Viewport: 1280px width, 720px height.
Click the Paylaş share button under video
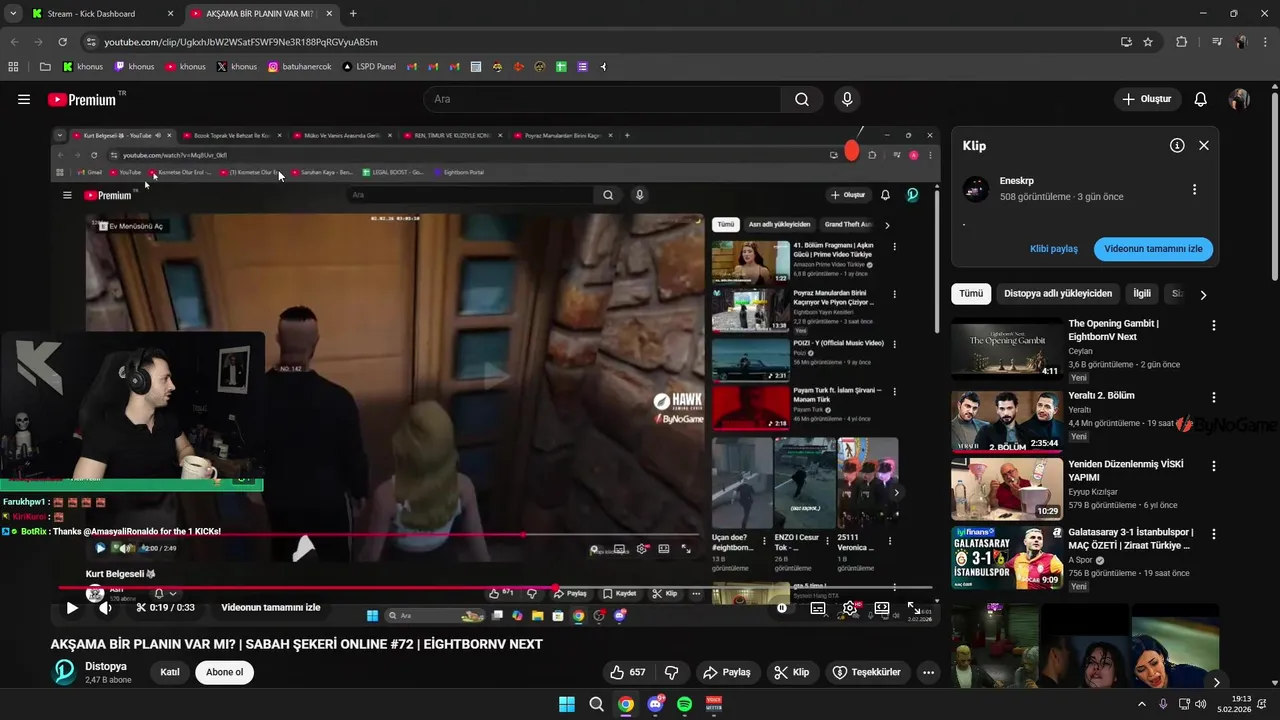[727, 672]
